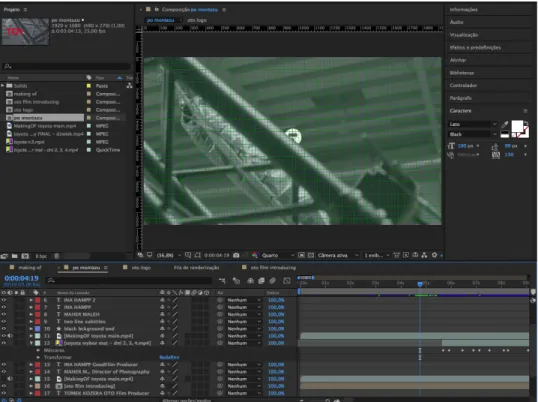
Task: Expand the Solids folder
Action: click(3, 86)
